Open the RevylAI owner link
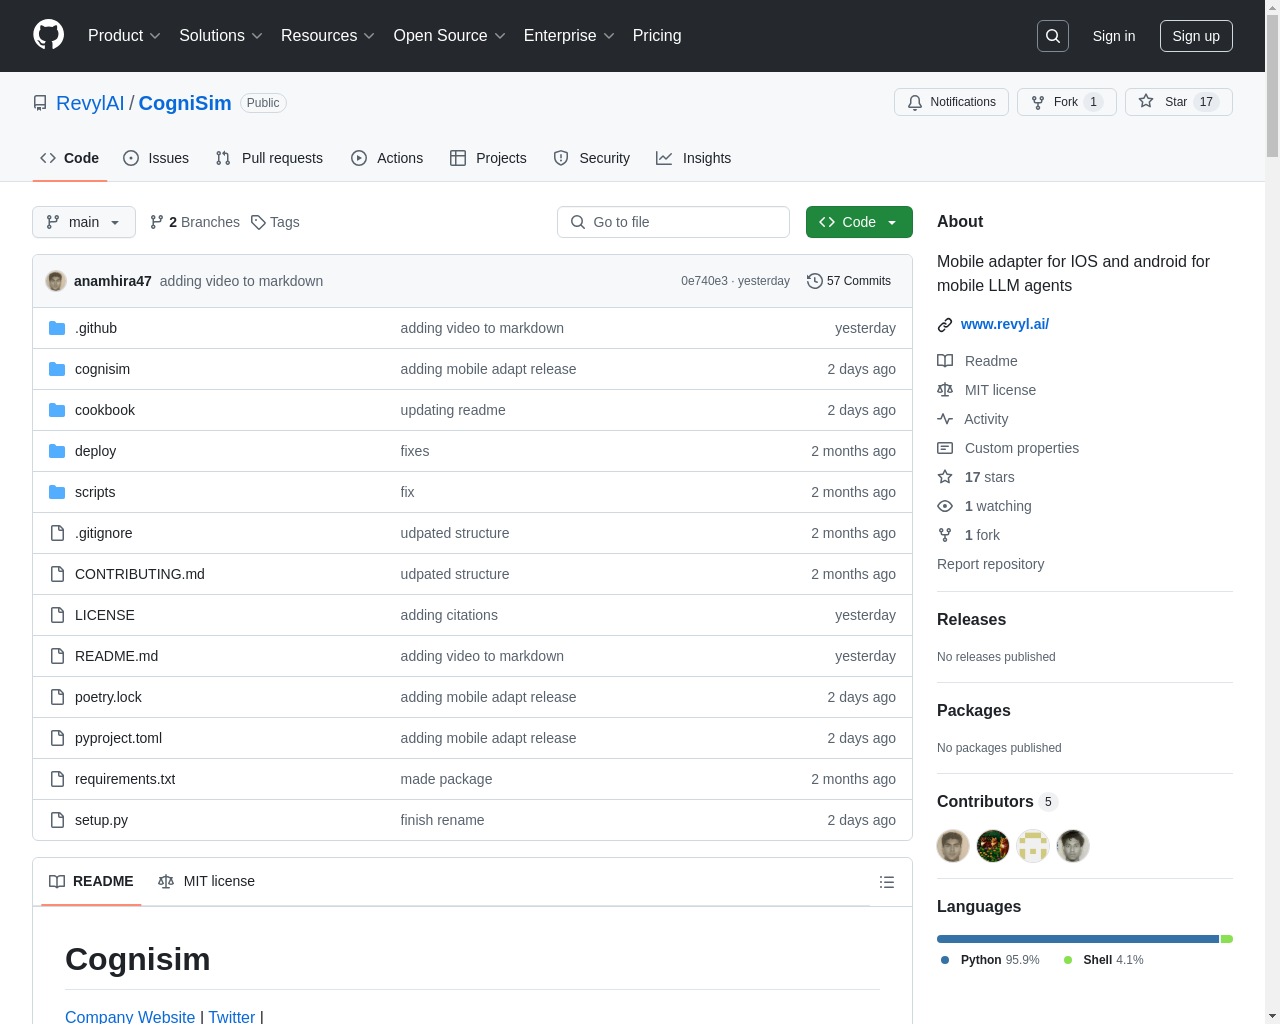 [90, 103]
